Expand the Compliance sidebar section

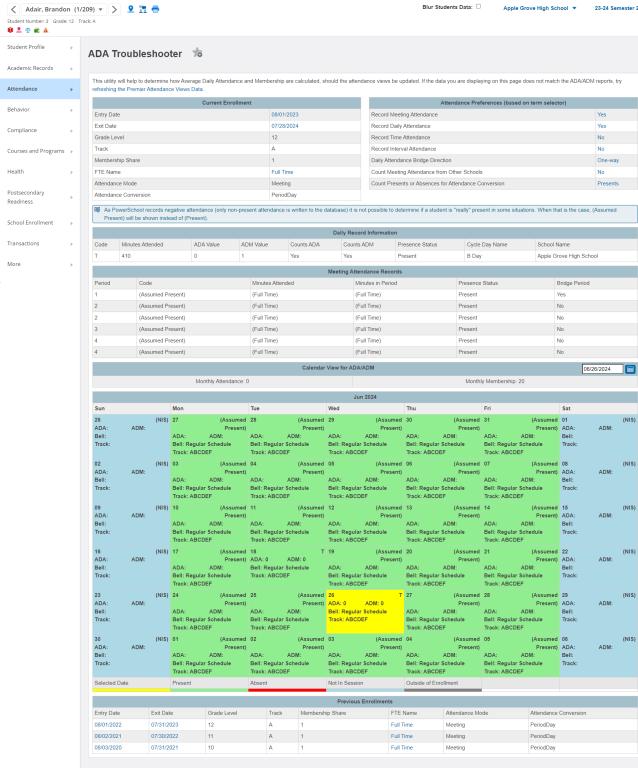point(40,130)
